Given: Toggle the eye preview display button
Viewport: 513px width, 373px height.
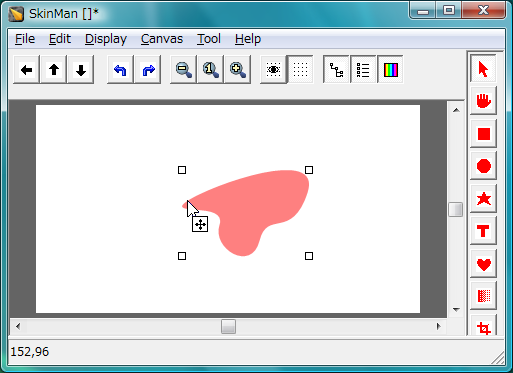Looking at the screenshot, I should point(273,70).
